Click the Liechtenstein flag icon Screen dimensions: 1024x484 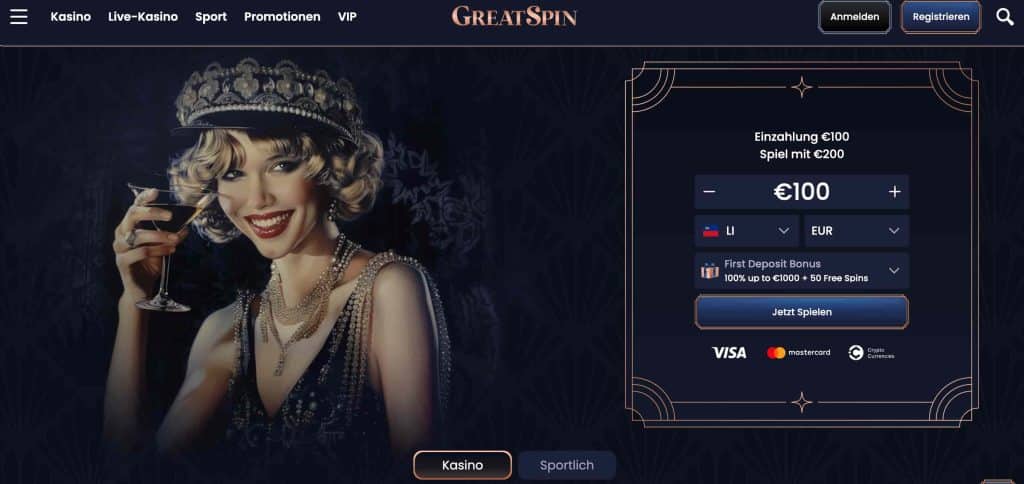tap(711, 231)
